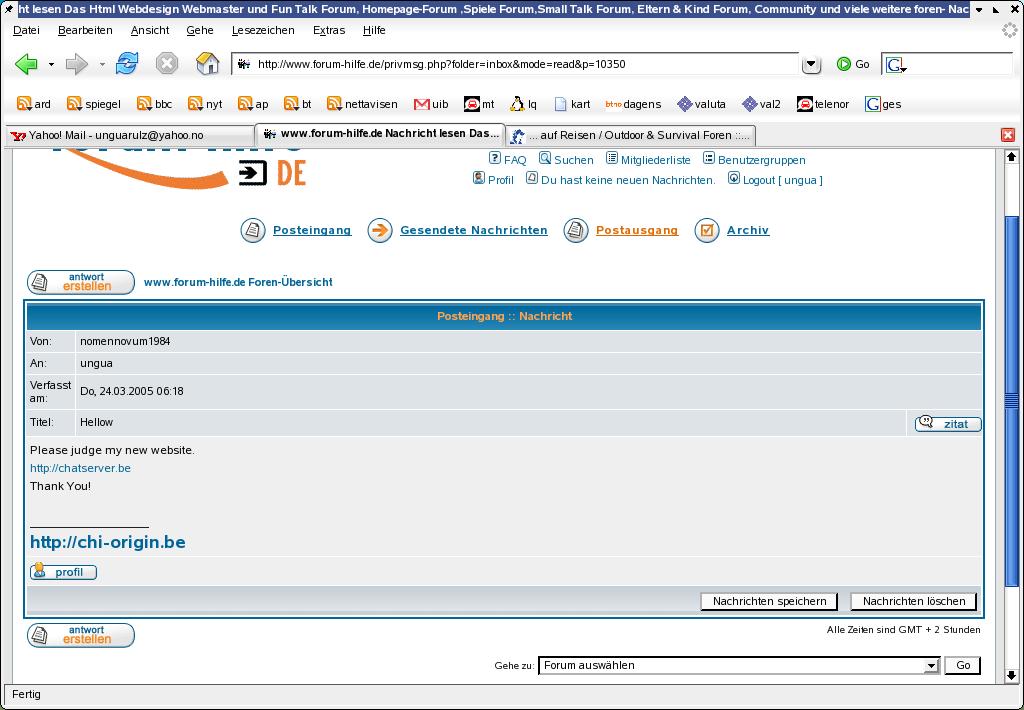The height and width of the screenshot is (710, 1024).
Task: Click the Archiv checkmark icon
Action: pos(707,231)
